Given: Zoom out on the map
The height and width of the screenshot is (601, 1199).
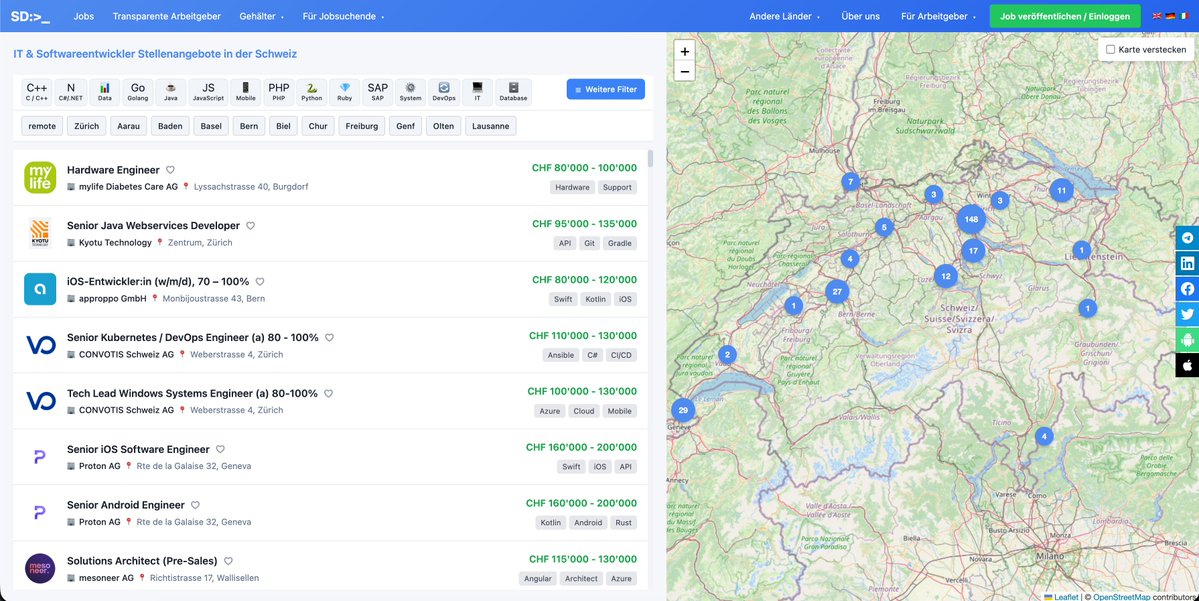Looking at the screenshot, I should pyautogui.click(x=684, y=72).
